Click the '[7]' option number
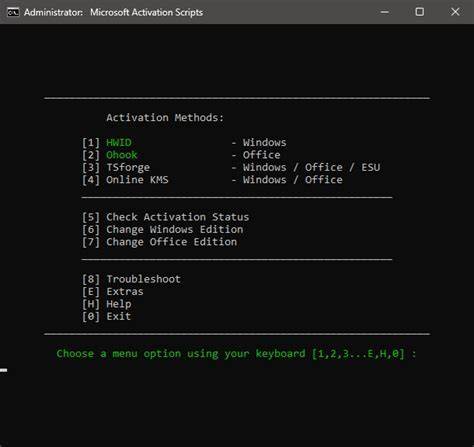This screenshot has height=447, width=474. pos(91,242)
